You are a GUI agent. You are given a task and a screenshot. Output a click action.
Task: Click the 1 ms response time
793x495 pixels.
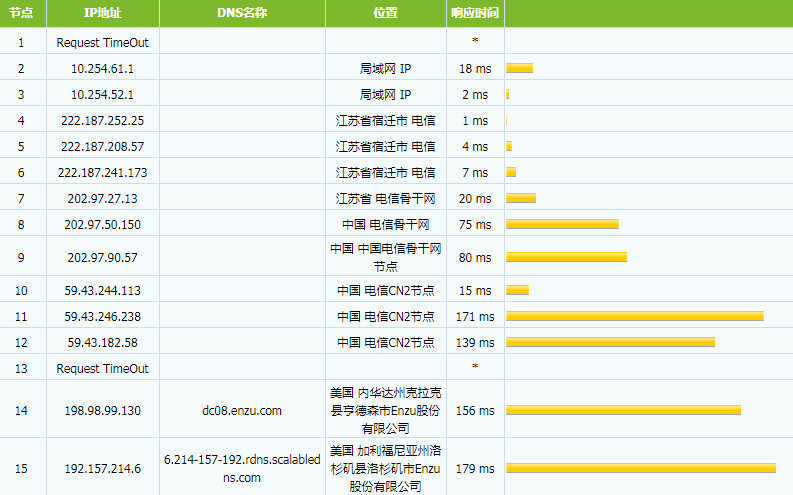pos(475,121)
